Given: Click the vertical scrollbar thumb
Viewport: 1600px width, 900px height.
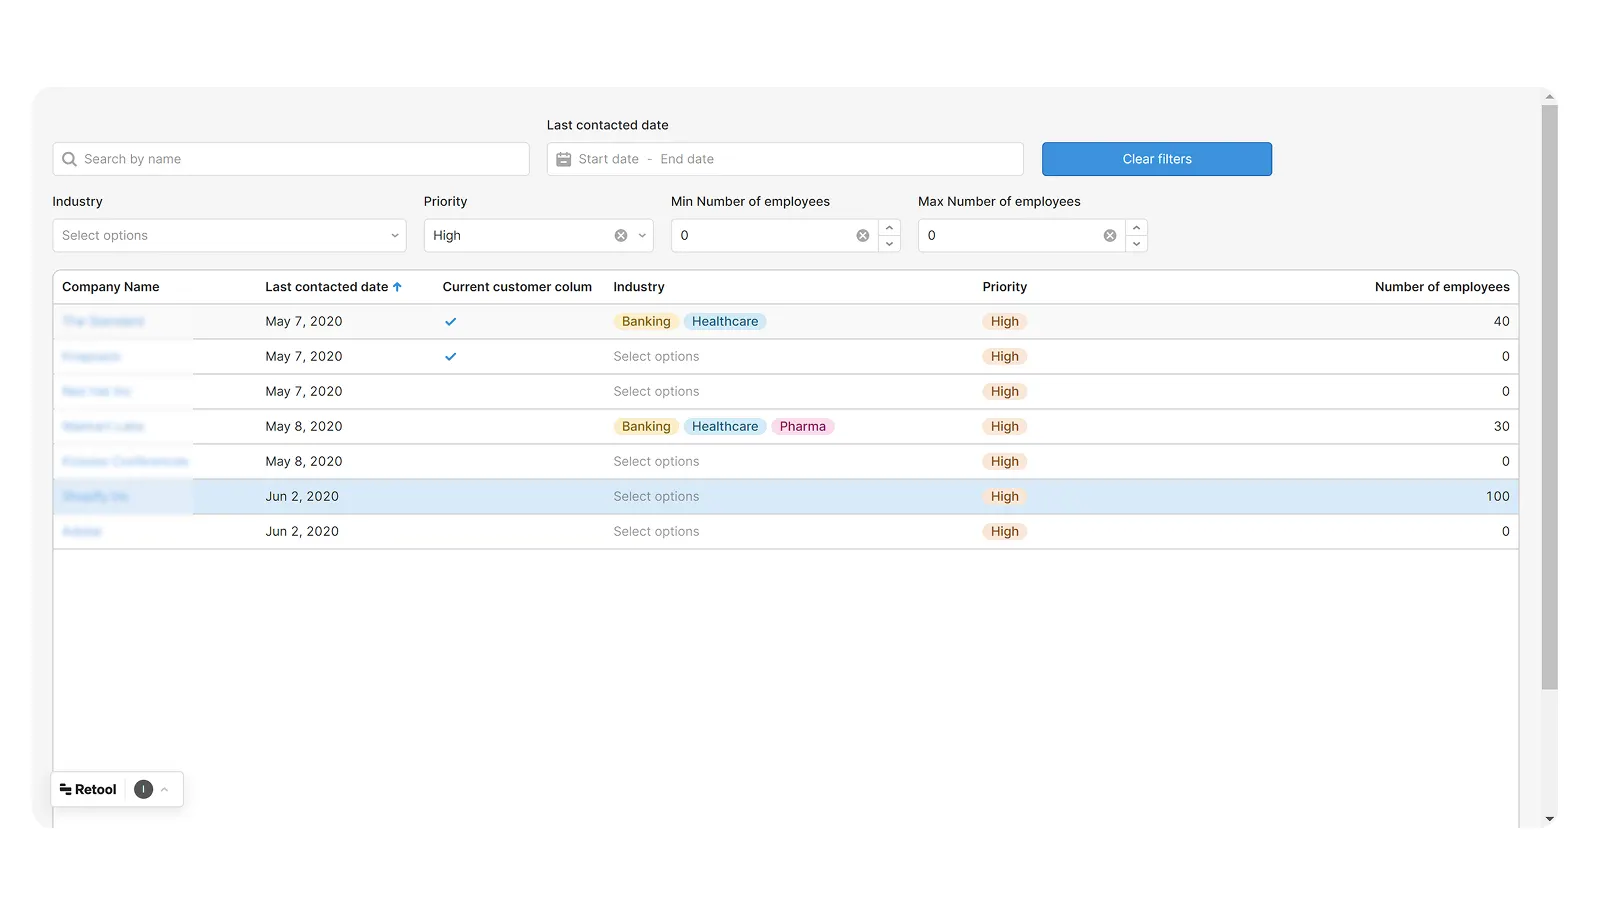Looking at the screenshot, I should click(x=1550, y=398).
